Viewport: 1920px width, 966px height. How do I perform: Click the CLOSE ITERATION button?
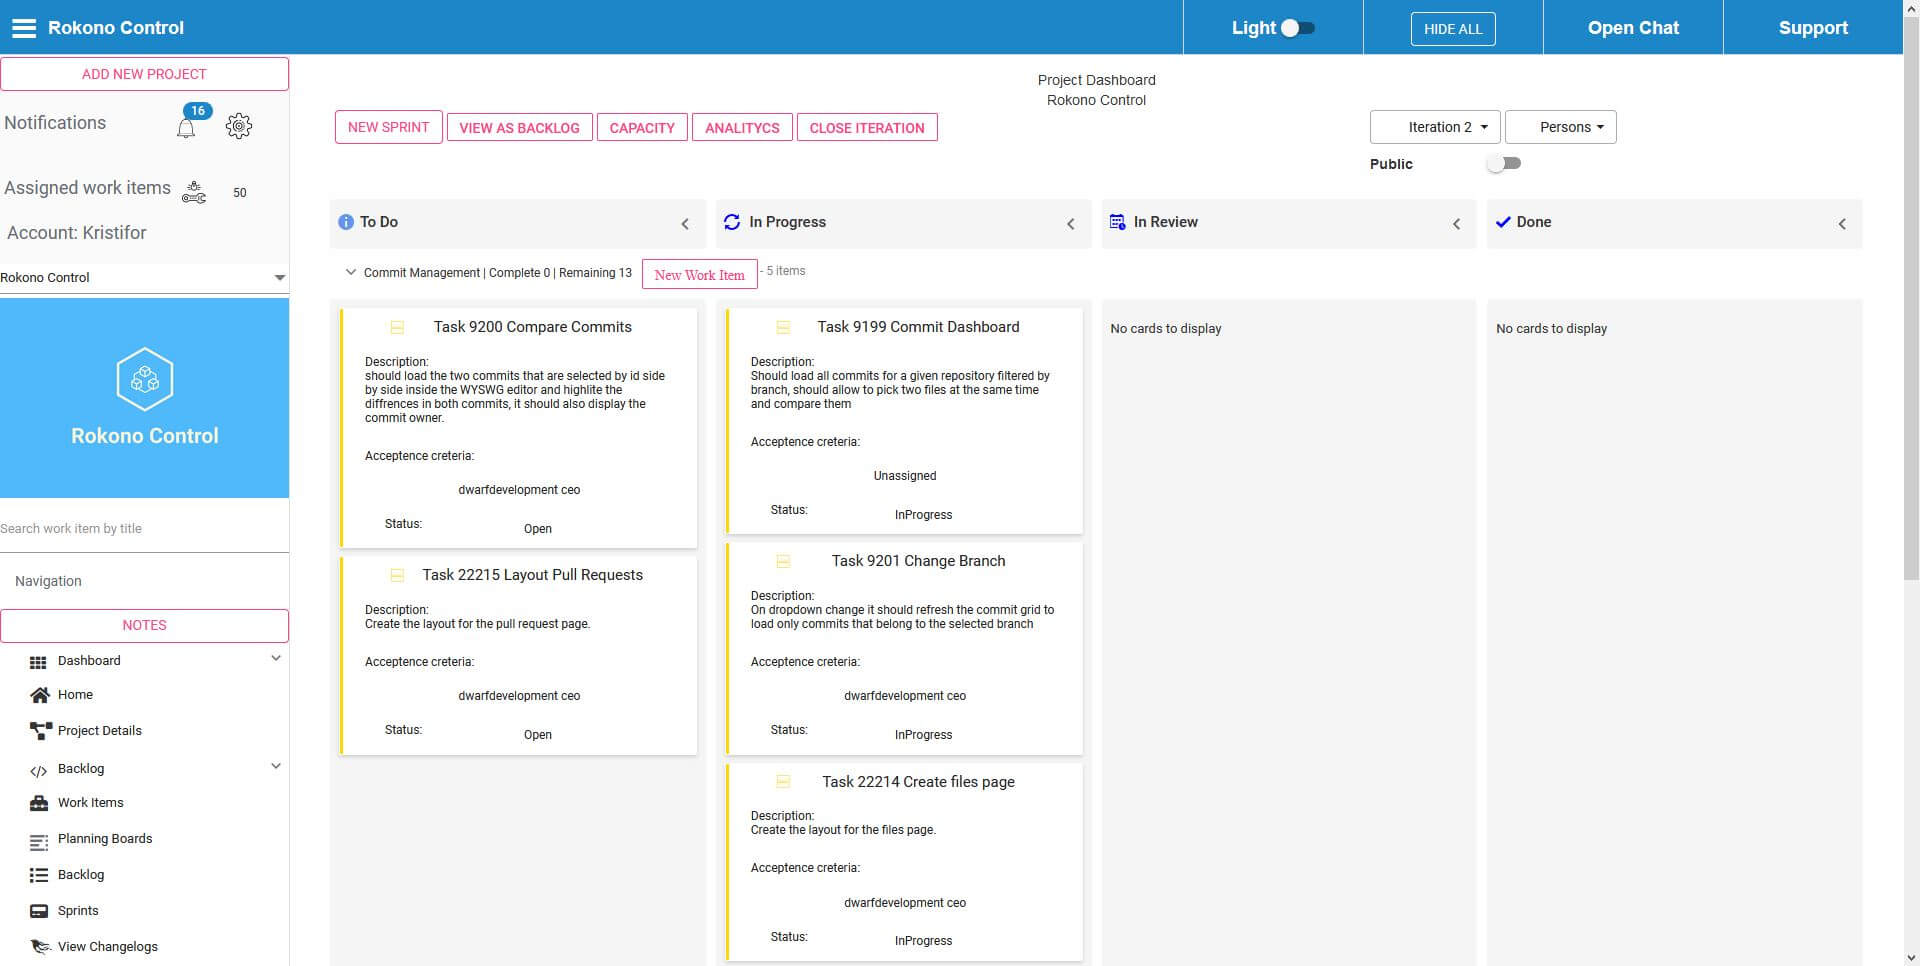pos(867,128)
